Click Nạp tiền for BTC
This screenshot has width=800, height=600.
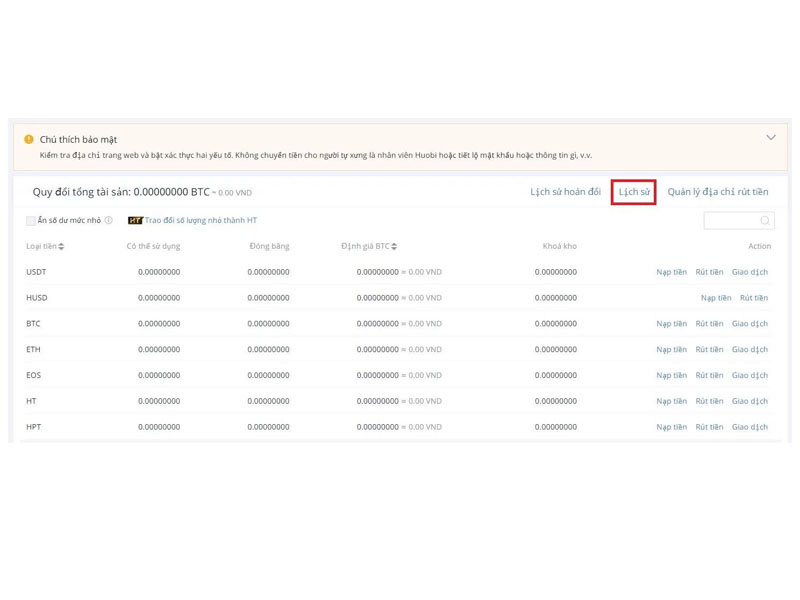[671, 323]
